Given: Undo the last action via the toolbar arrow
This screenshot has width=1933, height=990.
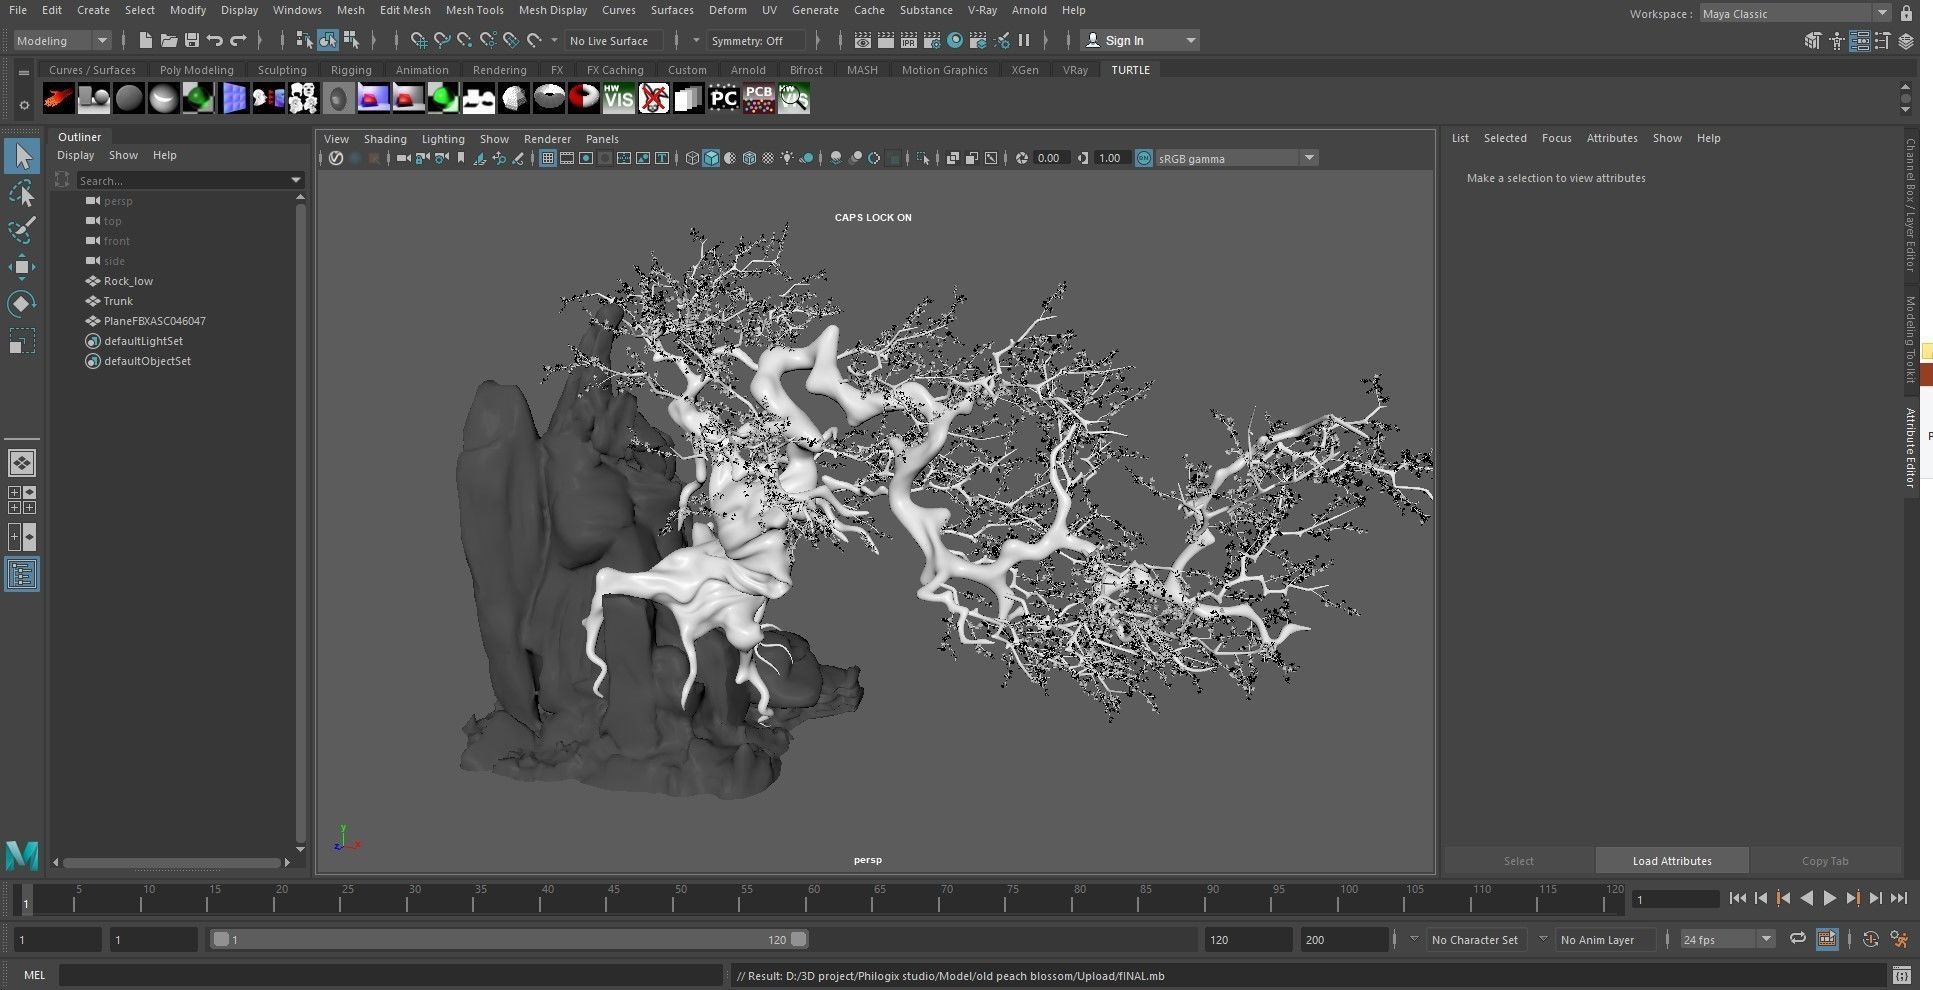Looking at the screenshot, I should (x=215, y=40).
